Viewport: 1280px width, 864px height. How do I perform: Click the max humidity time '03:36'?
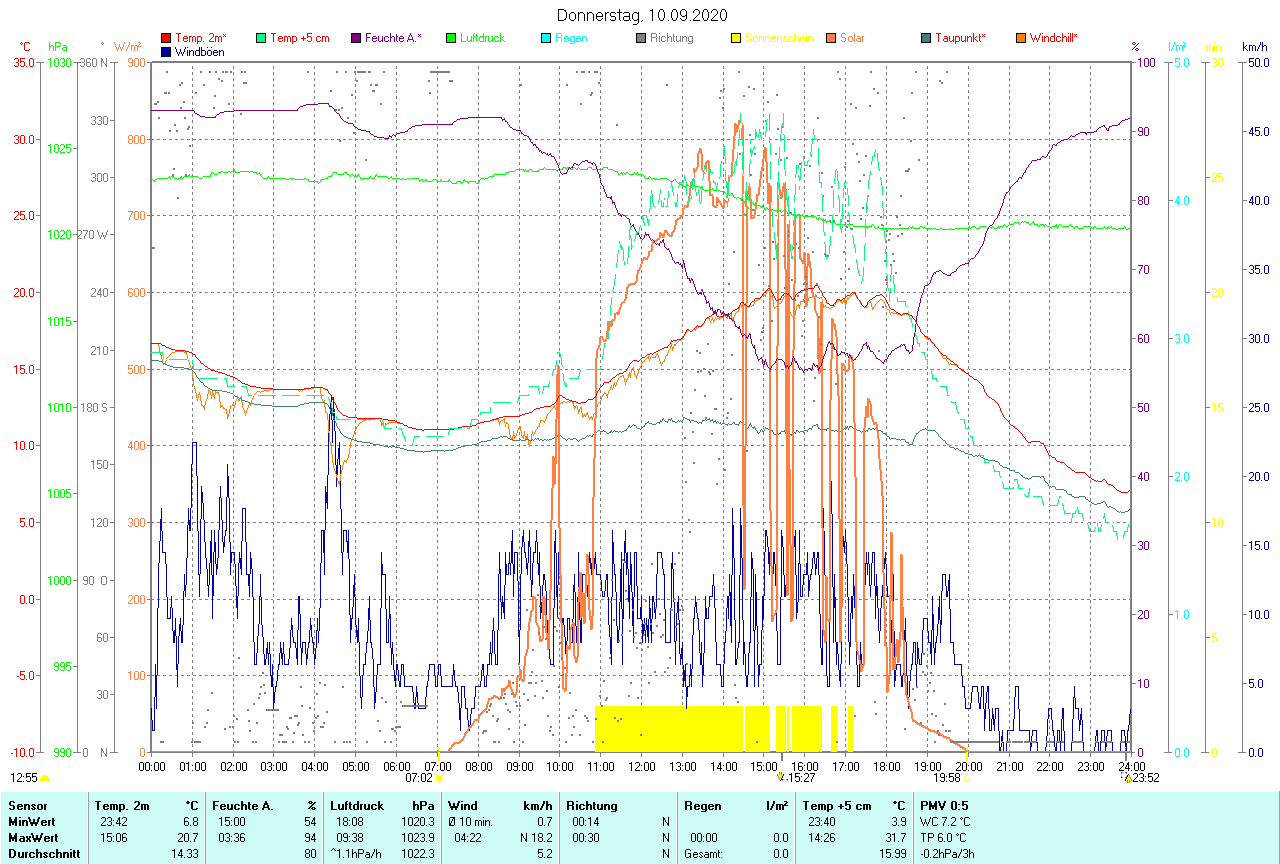coord(232,837)
